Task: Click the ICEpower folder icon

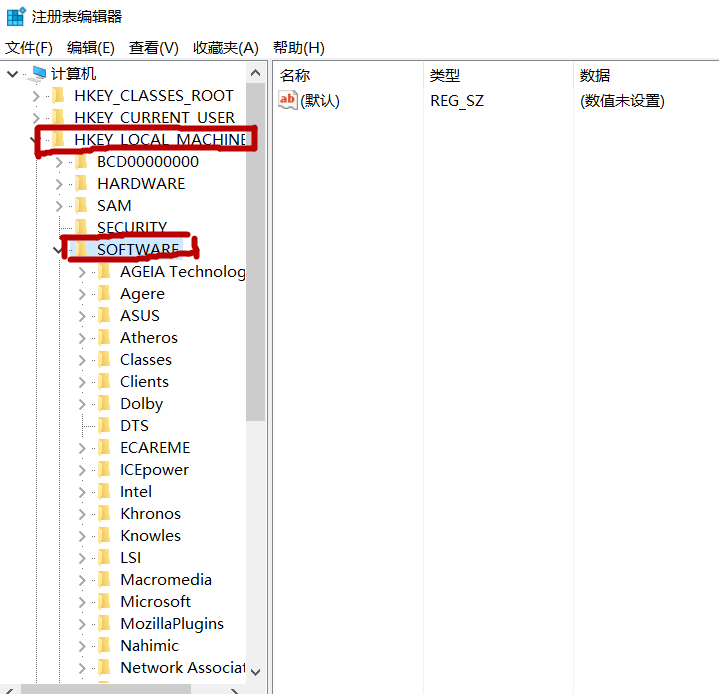Action: [x=105, y=470]
